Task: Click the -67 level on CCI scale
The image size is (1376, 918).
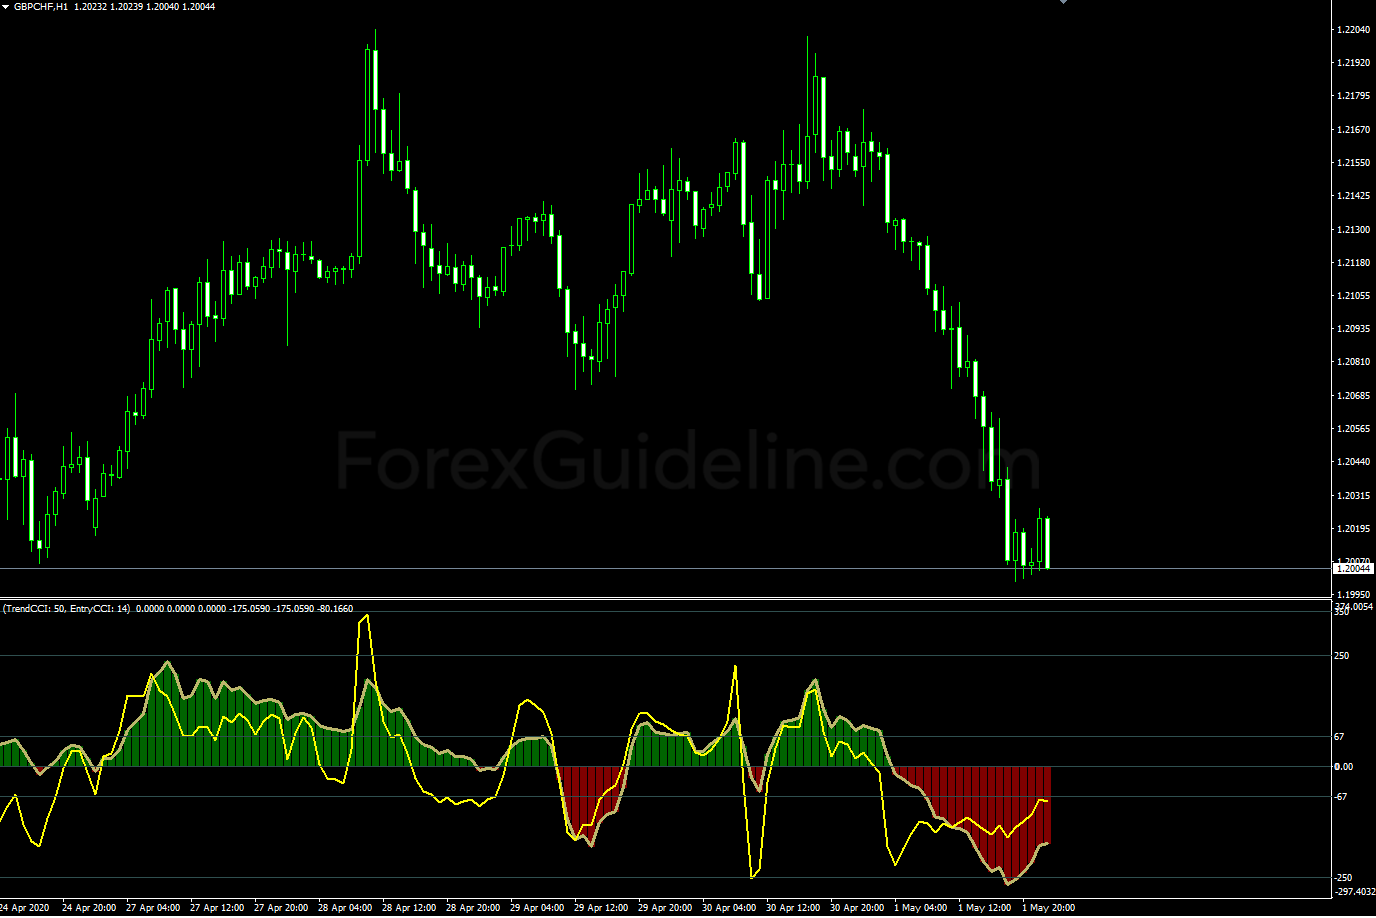Action: tap(1342, 796)
